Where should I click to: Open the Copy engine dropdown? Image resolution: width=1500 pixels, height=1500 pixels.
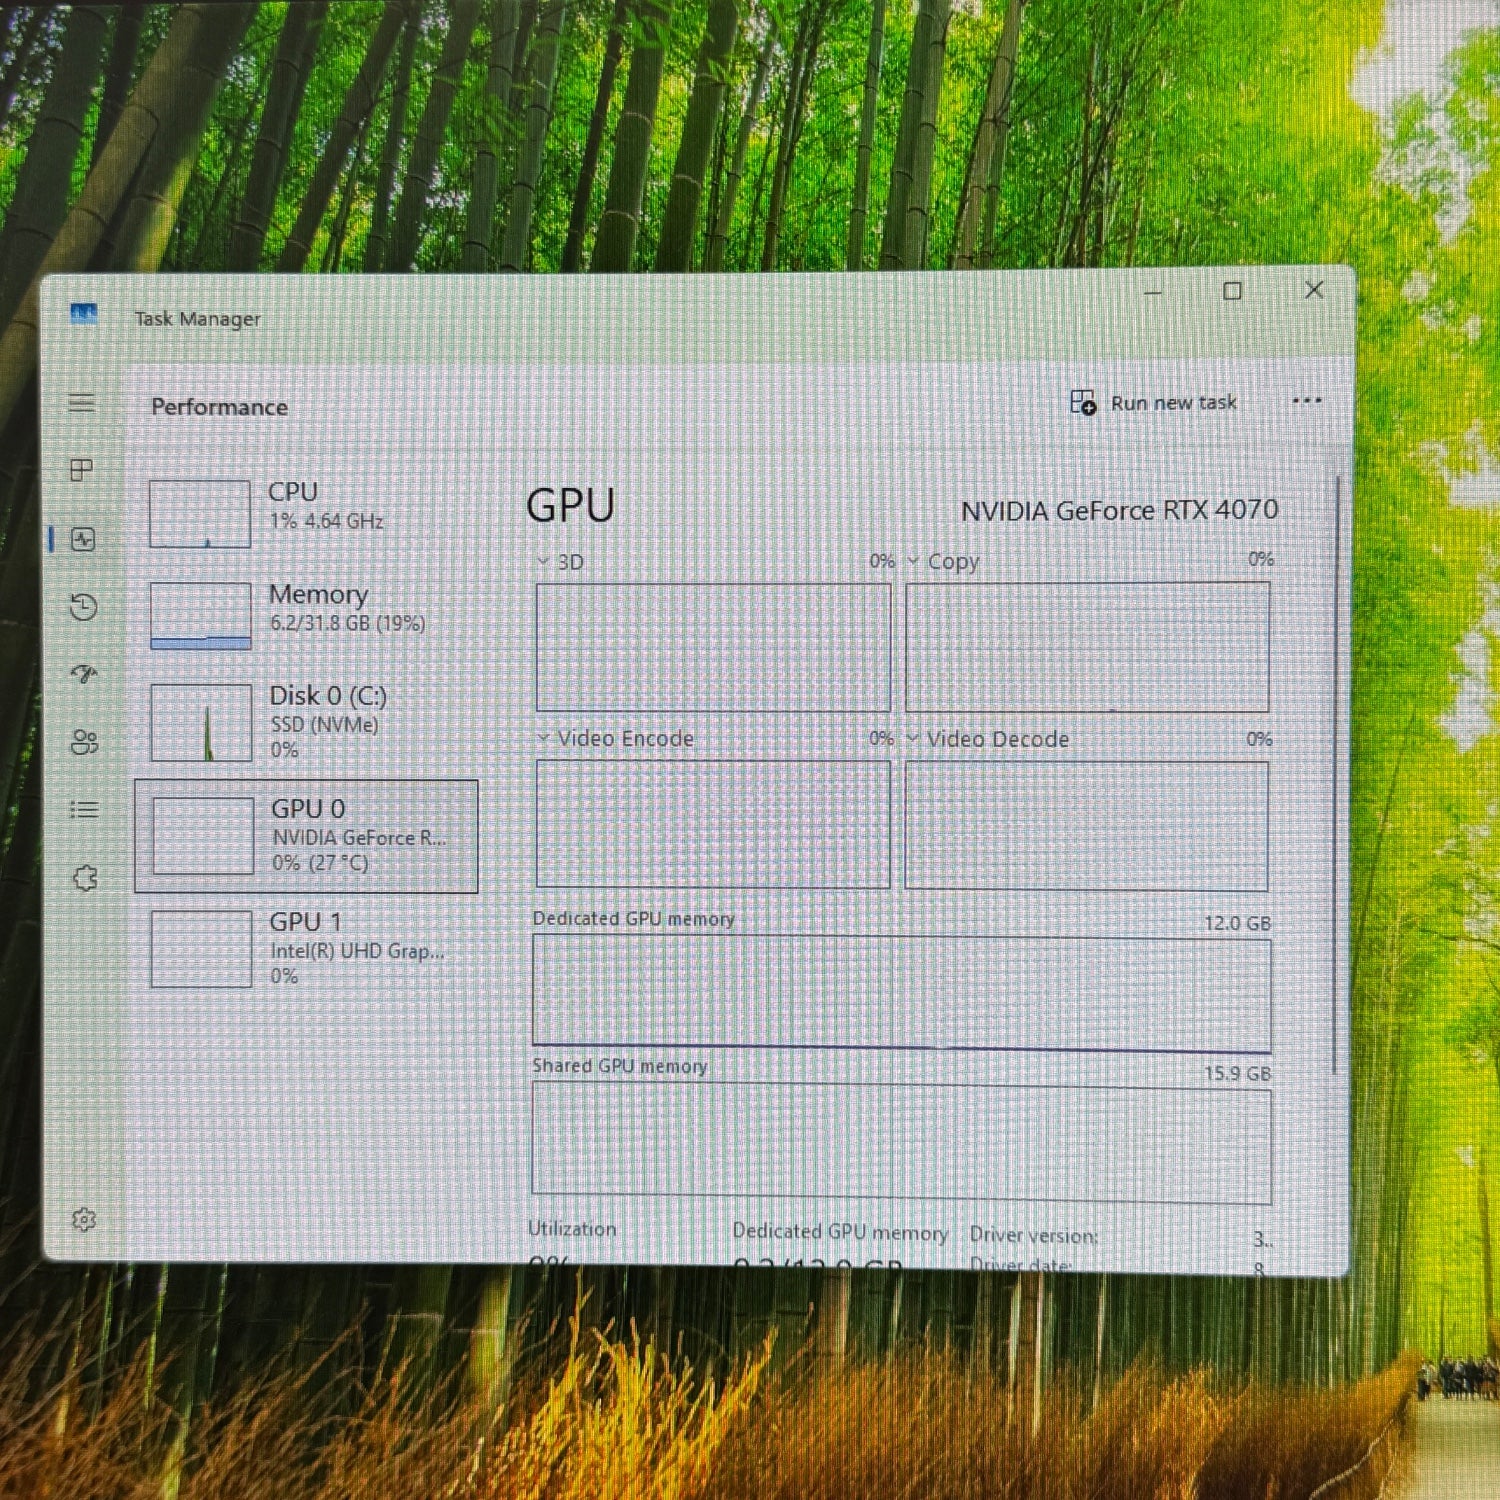coord(913,561)
